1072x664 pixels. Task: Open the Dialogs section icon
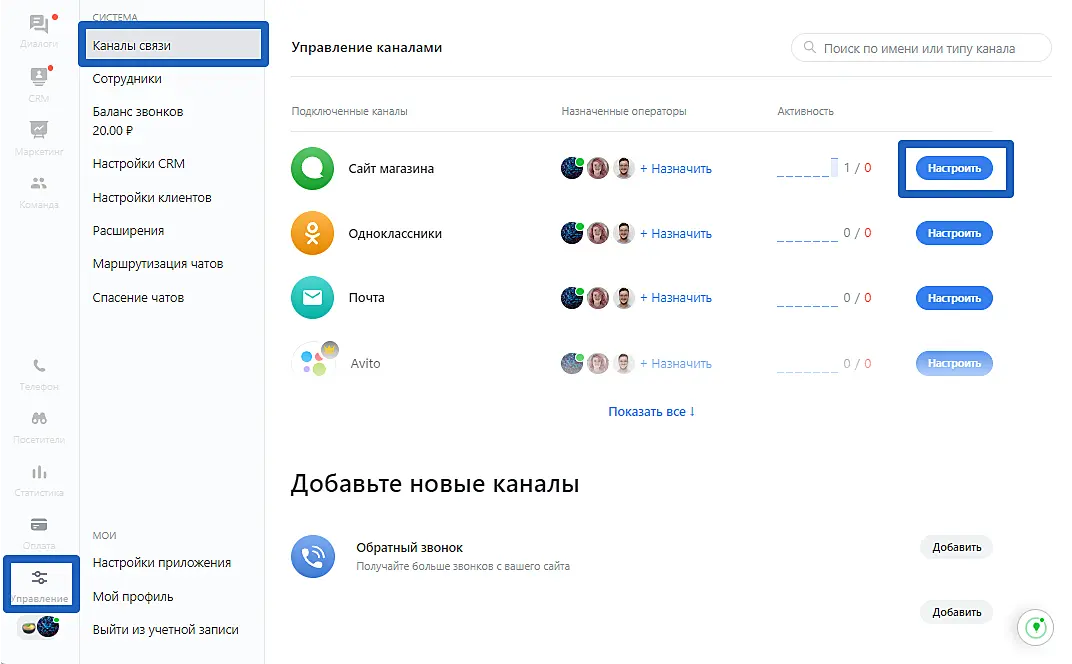39,24
